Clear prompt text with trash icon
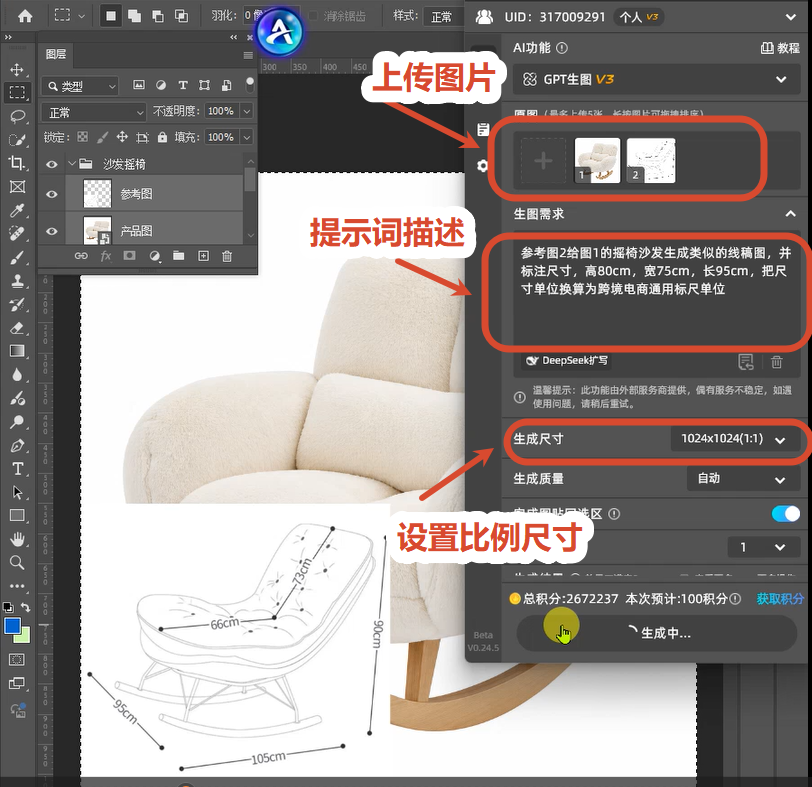This screenshot has width=812, height=787. [776, 362]
